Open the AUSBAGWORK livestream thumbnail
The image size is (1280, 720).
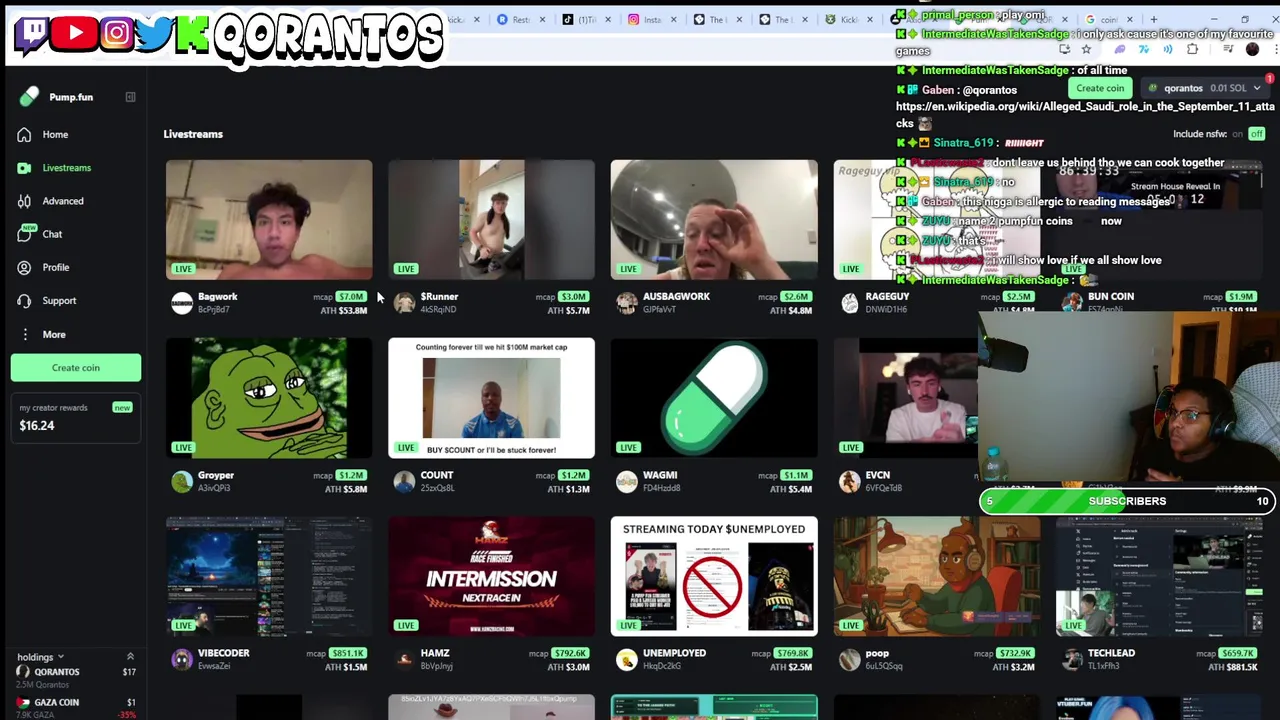pos(714,219)
